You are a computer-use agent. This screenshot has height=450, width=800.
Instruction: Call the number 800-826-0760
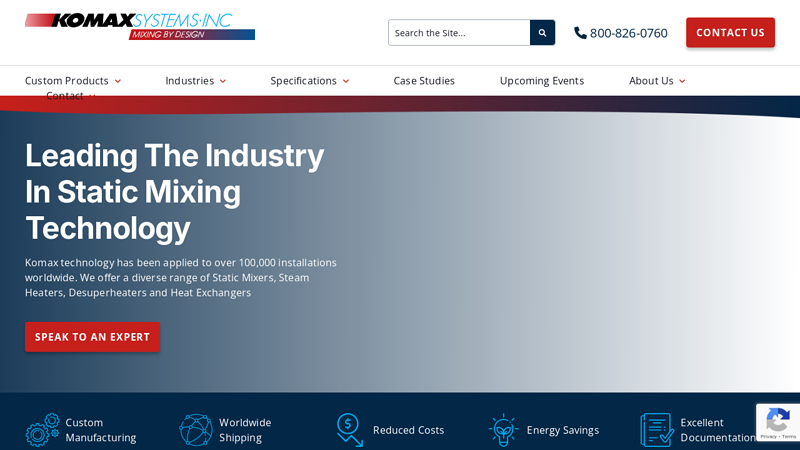629,33
